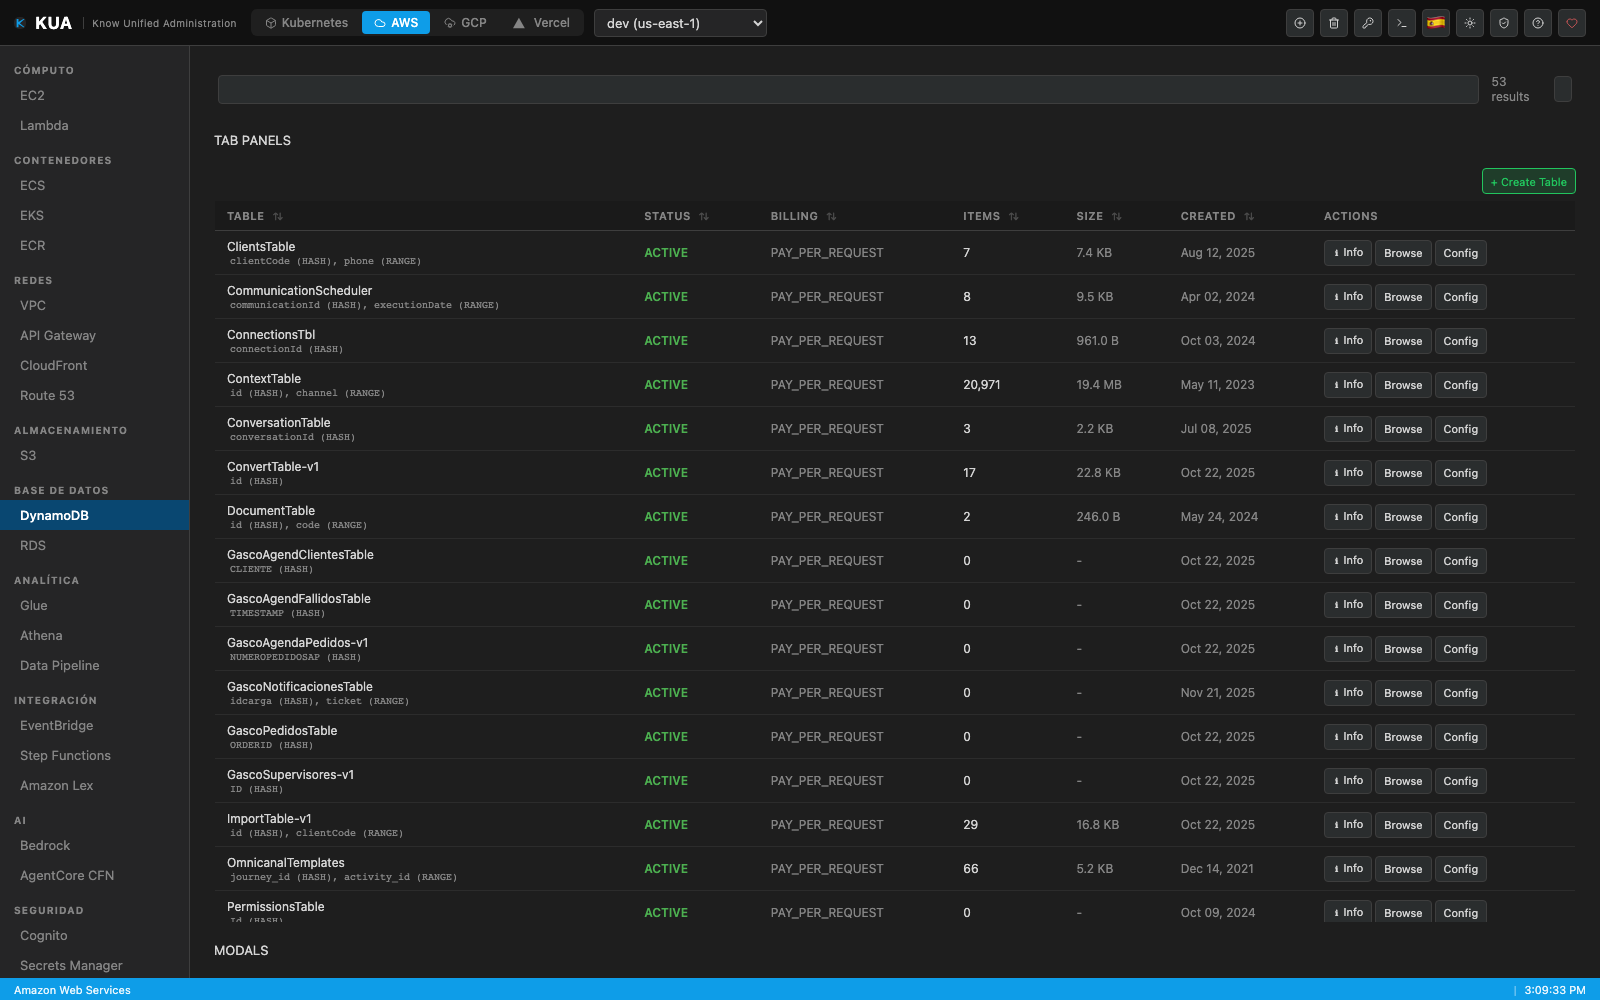
Task: Click the table search input field
Action: point(848,89)
